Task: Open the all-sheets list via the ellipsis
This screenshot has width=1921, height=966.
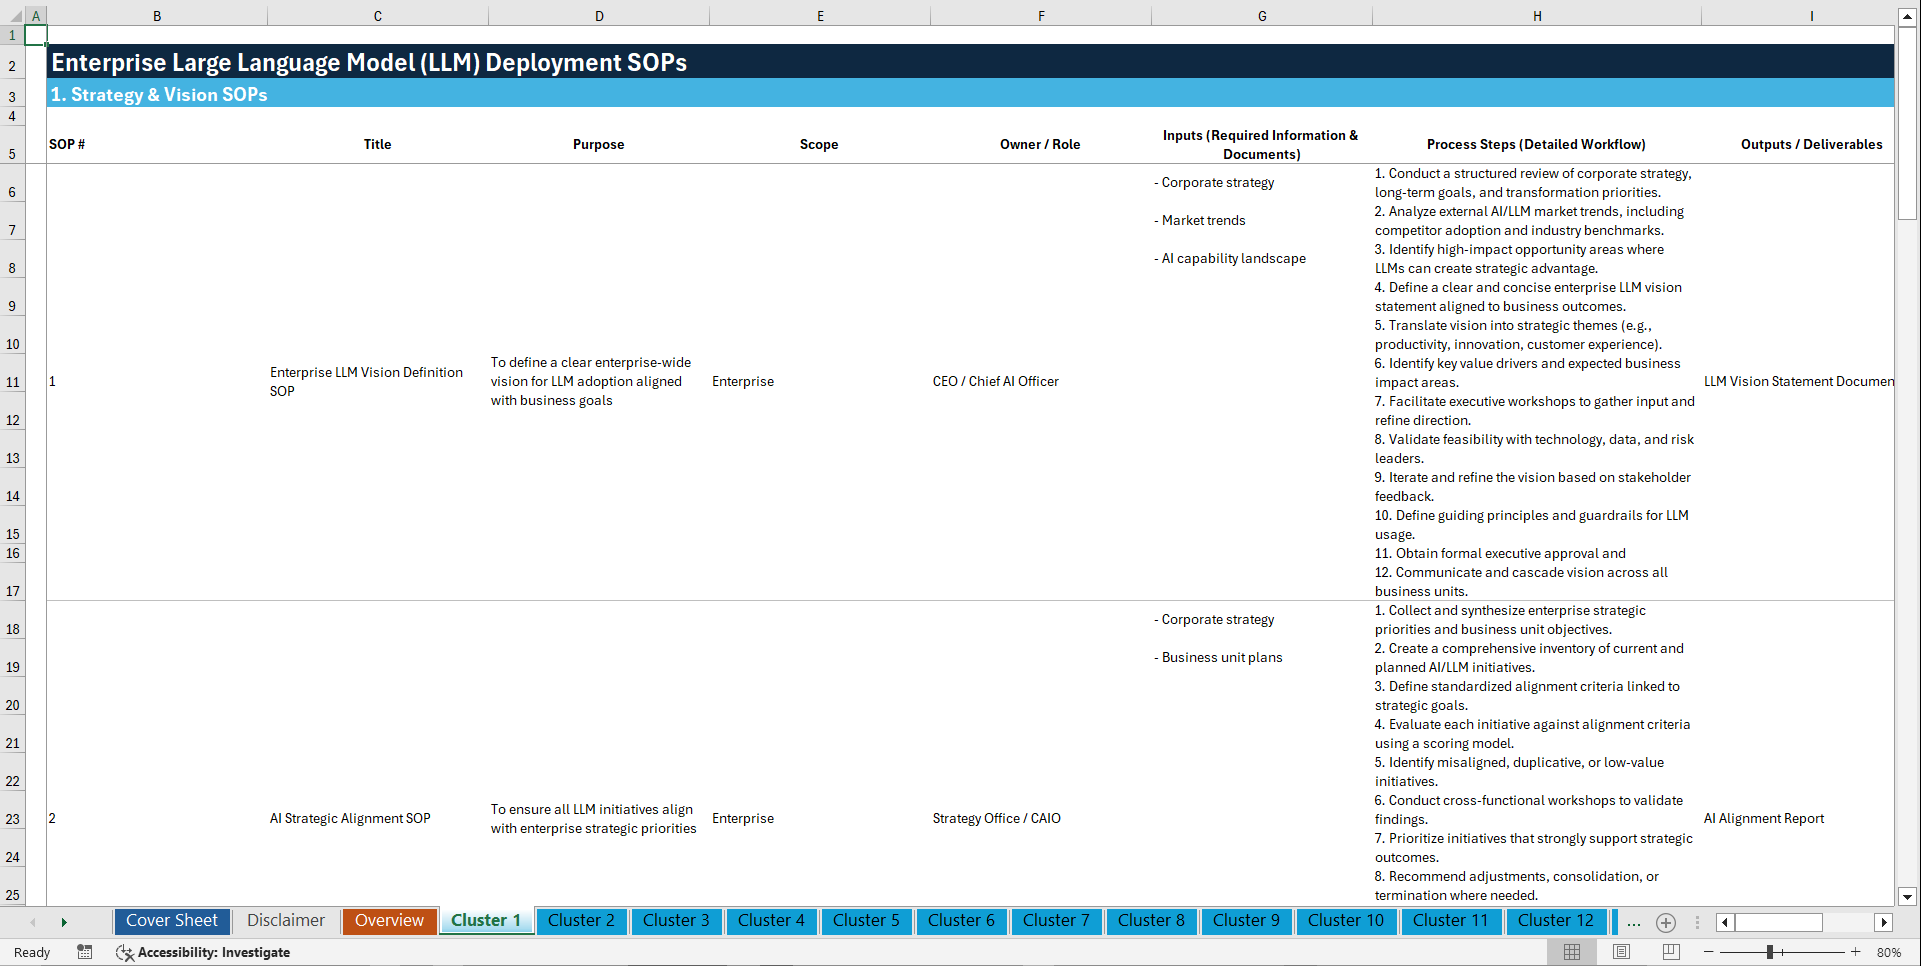Action: click(x=1634, y=923)
